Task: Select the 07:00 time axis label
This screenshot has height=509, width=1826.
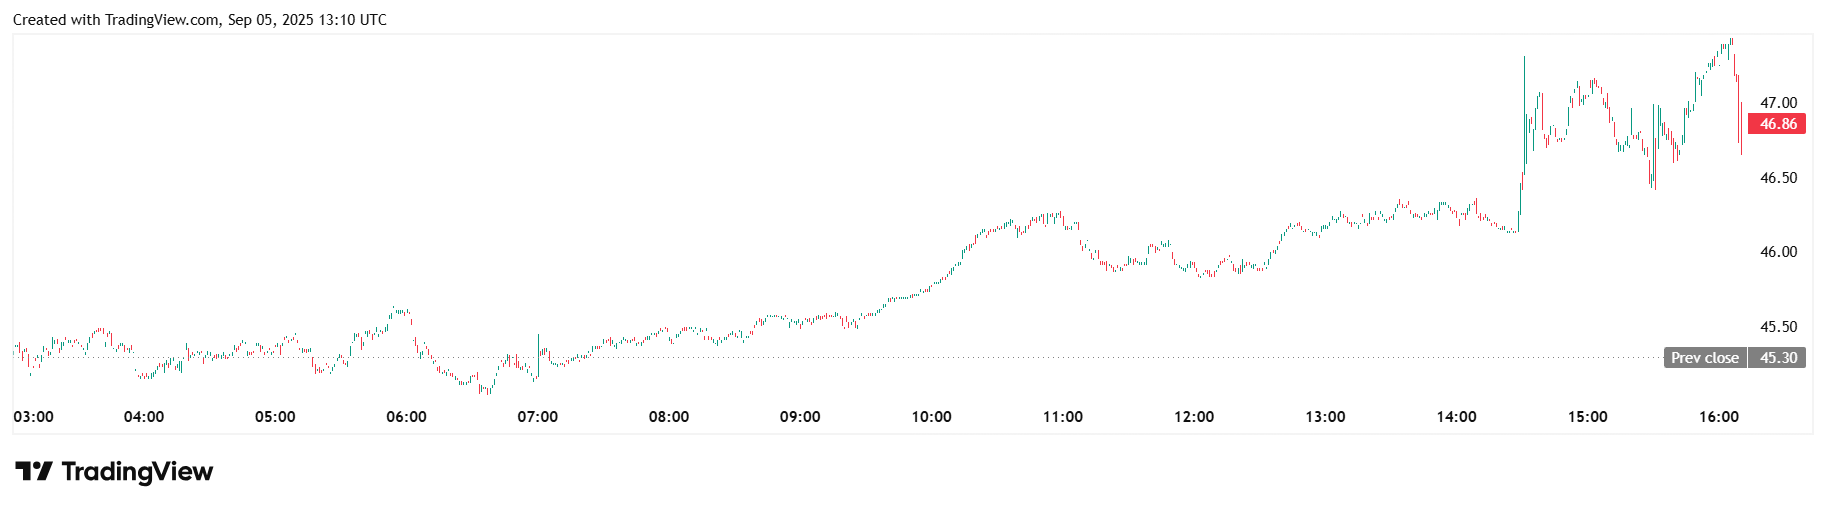Action: (538, 417)
